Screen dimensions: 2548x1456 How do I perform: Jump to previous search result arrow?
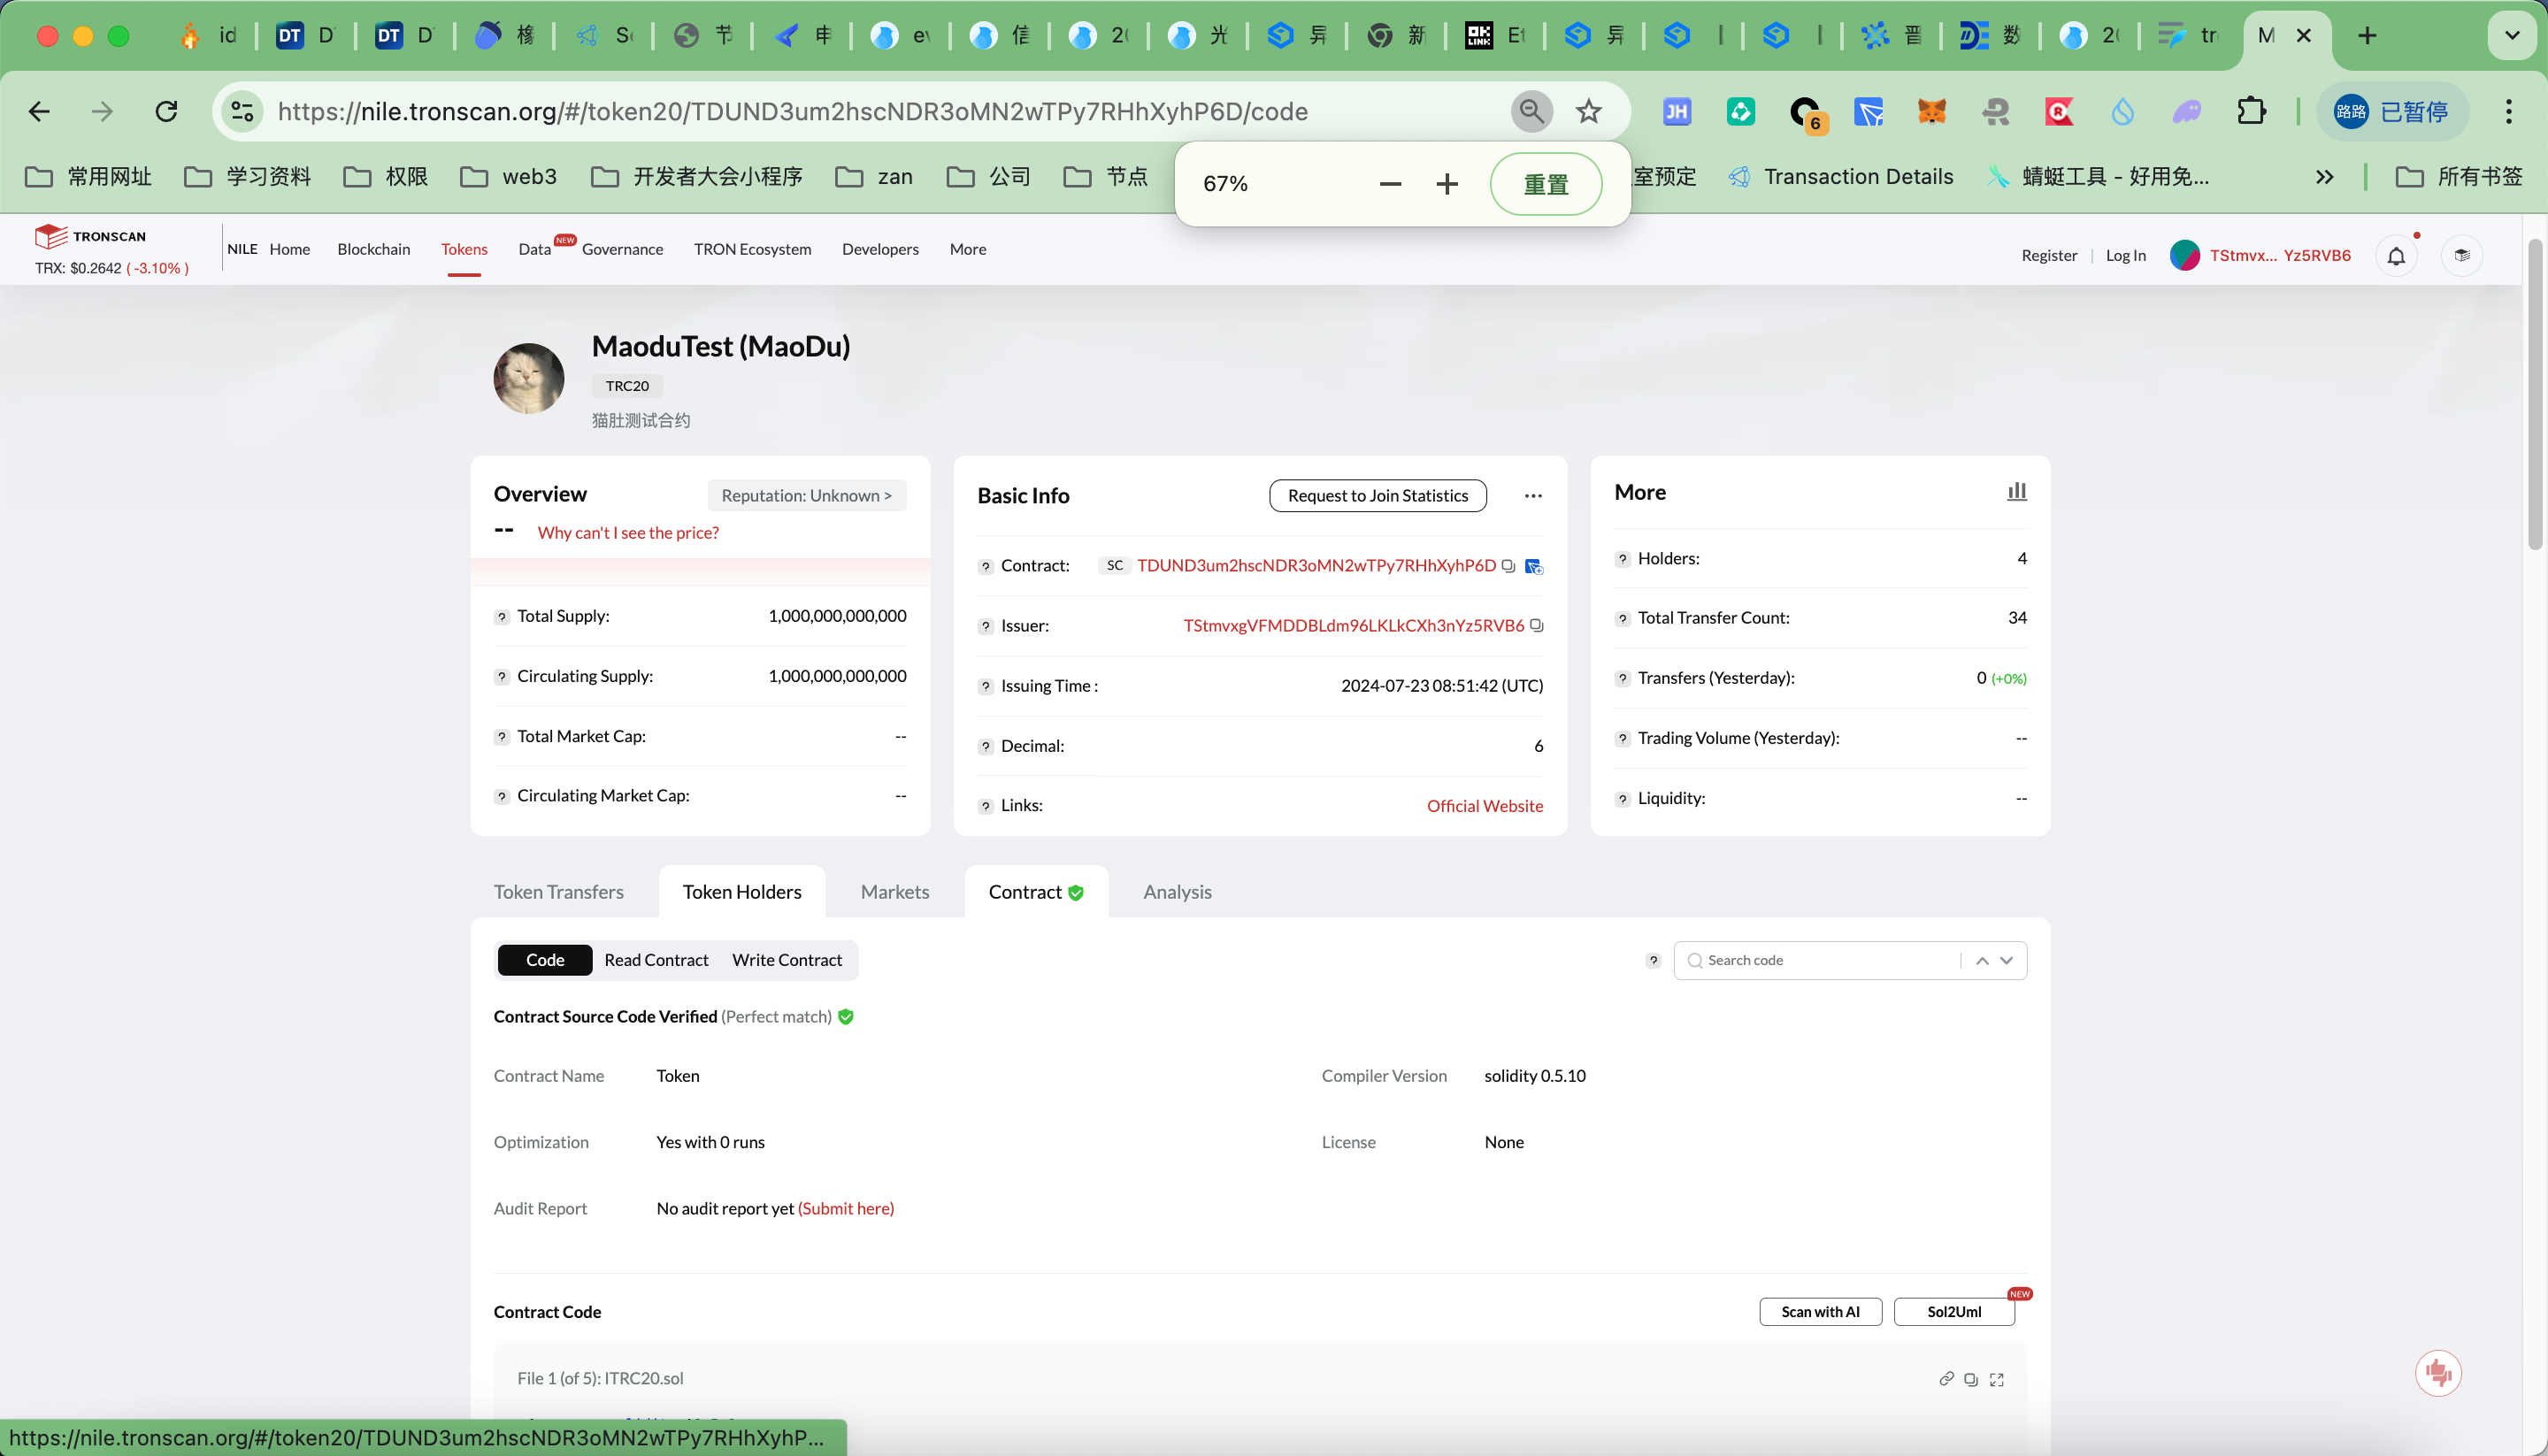click(1982, 961)
